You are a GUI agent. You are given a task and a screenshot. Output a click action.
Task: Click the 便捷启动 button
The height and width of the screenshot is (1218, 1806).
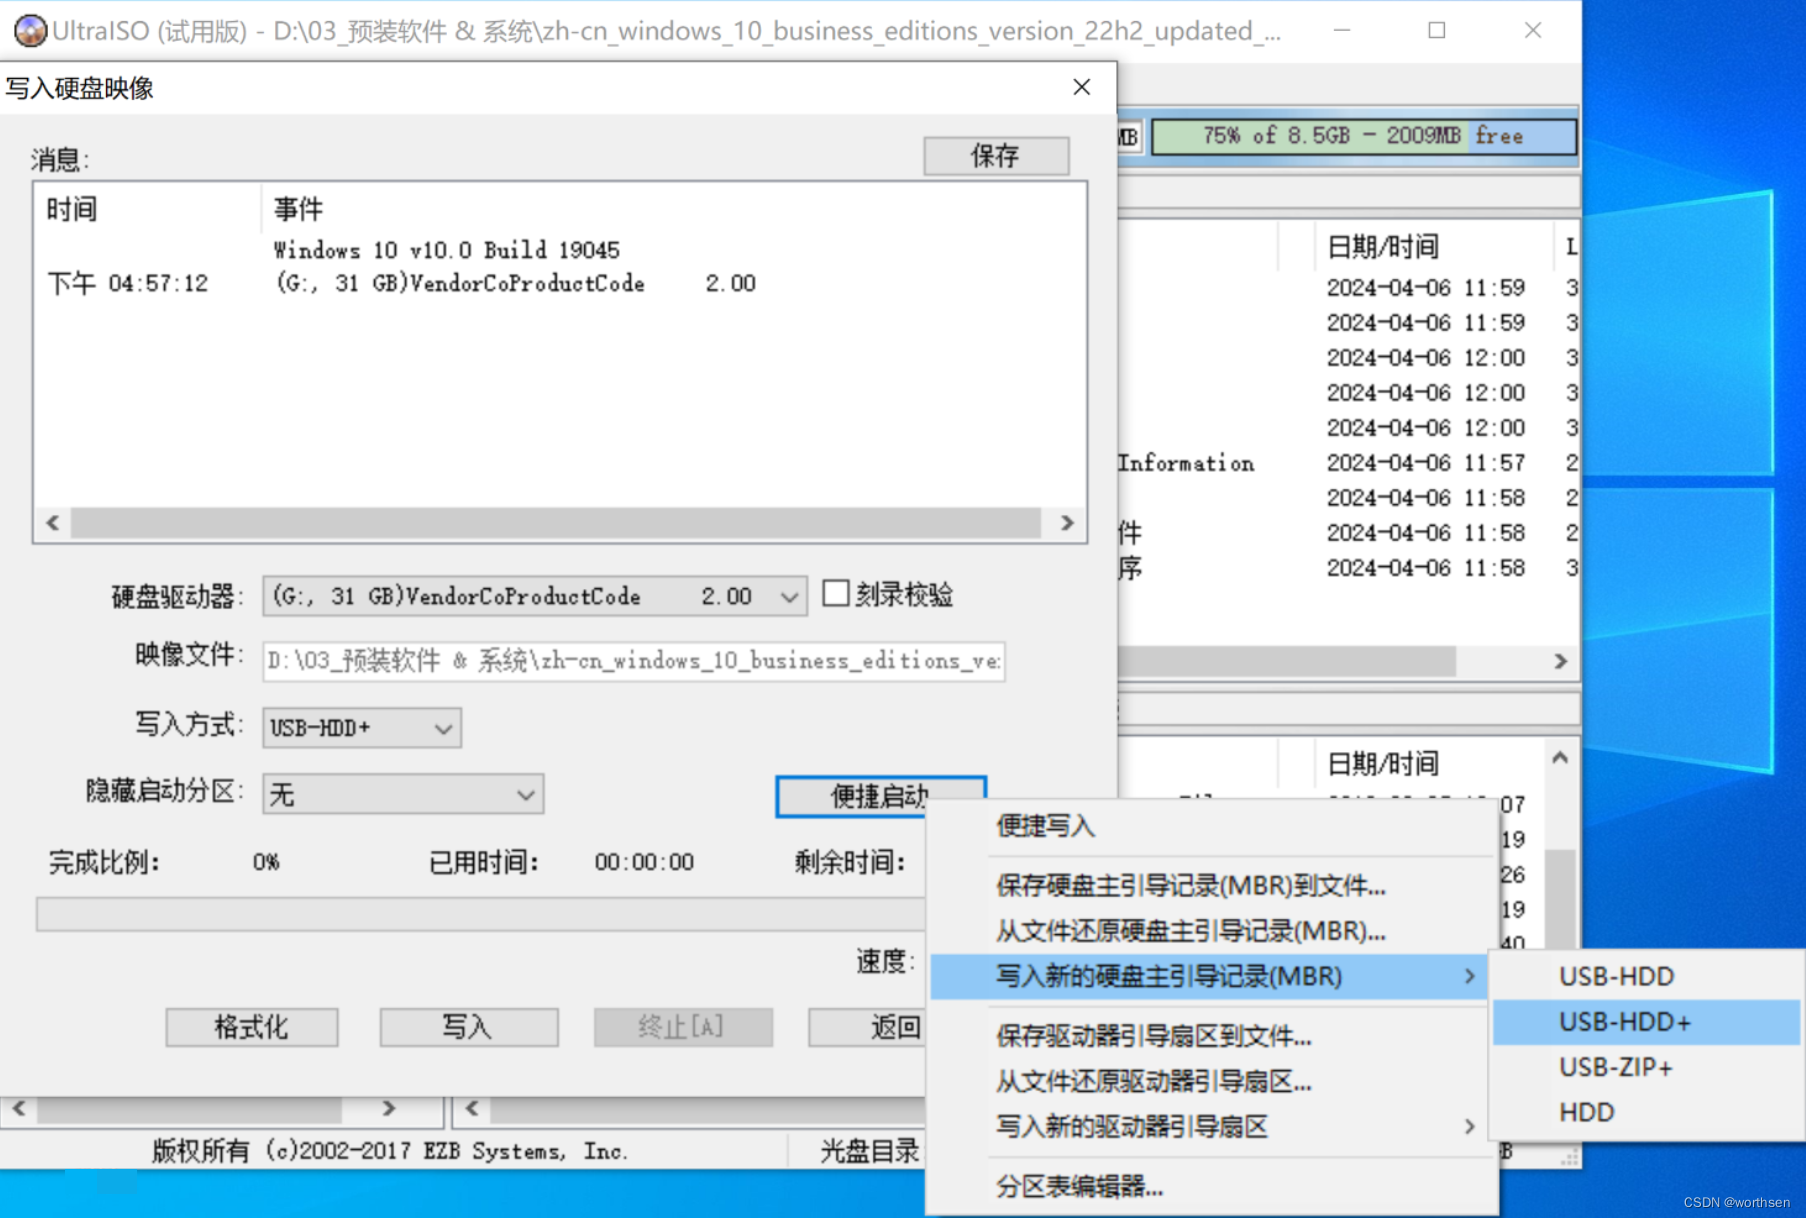pos(854,797)
